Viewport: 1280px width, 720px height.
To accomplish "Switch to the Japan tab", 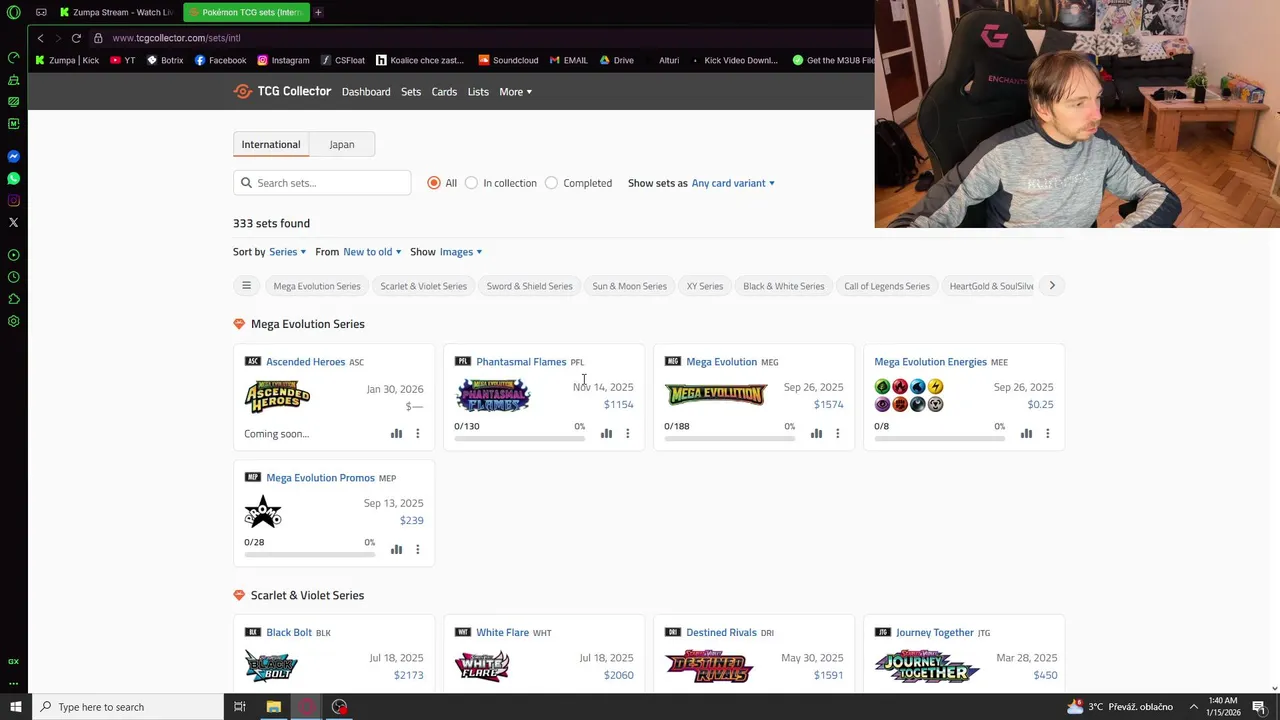I will click(342, 144).
